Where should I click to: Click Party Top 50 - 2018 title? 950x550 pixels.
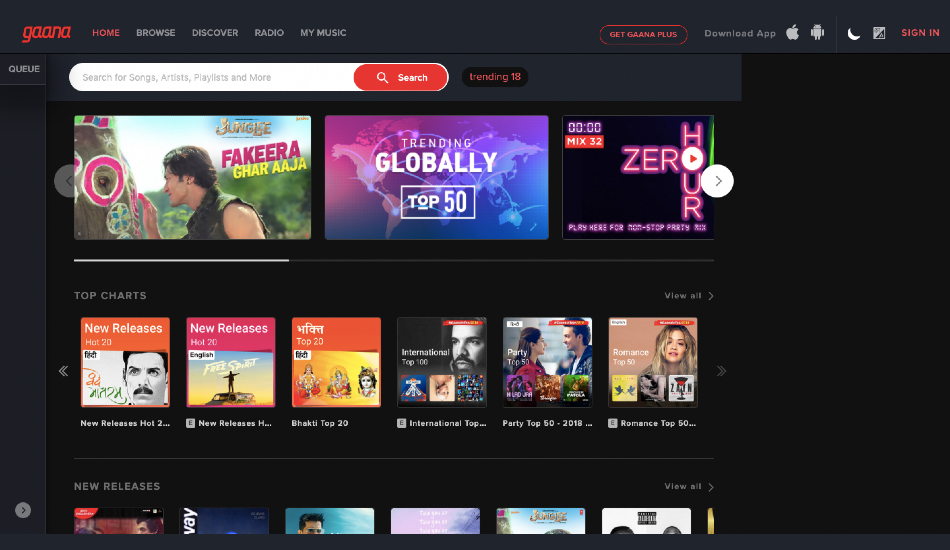click(548, 423)
